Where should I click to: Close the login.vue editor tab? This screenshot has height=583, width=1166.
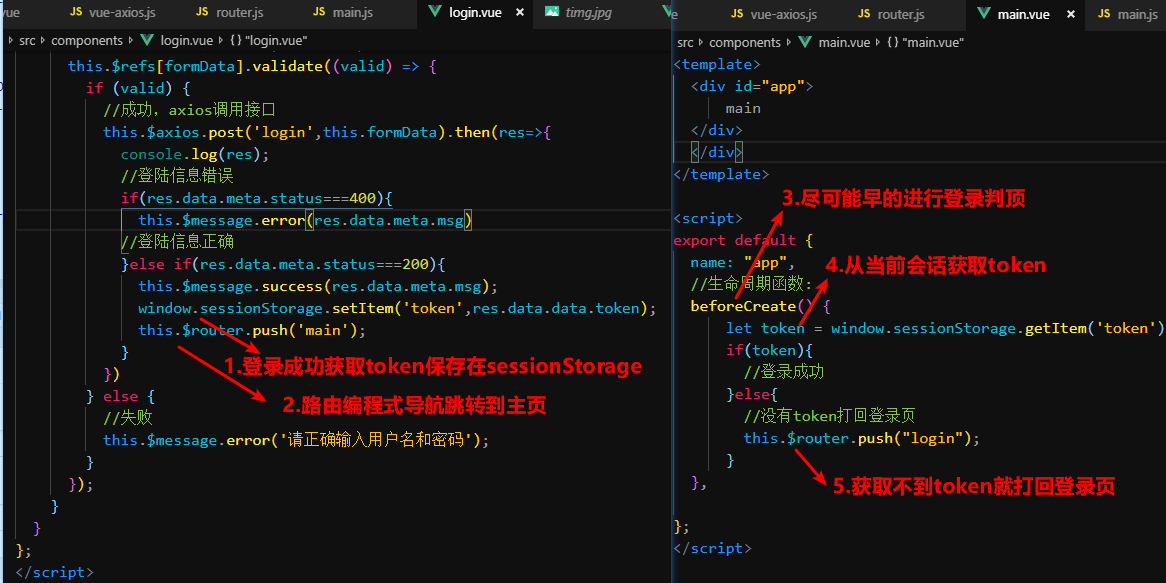tap(521, 13)
